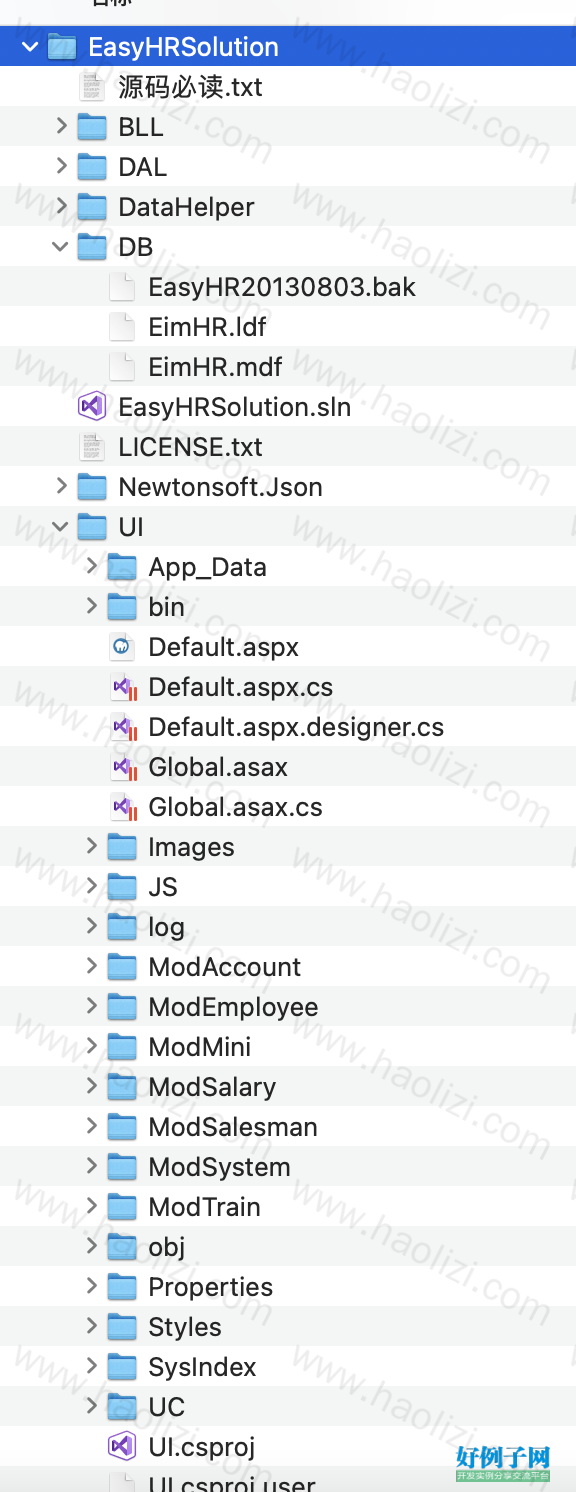Select the Properties folder name
This screenshot has width=576, height=1492.
(211, 1287)
